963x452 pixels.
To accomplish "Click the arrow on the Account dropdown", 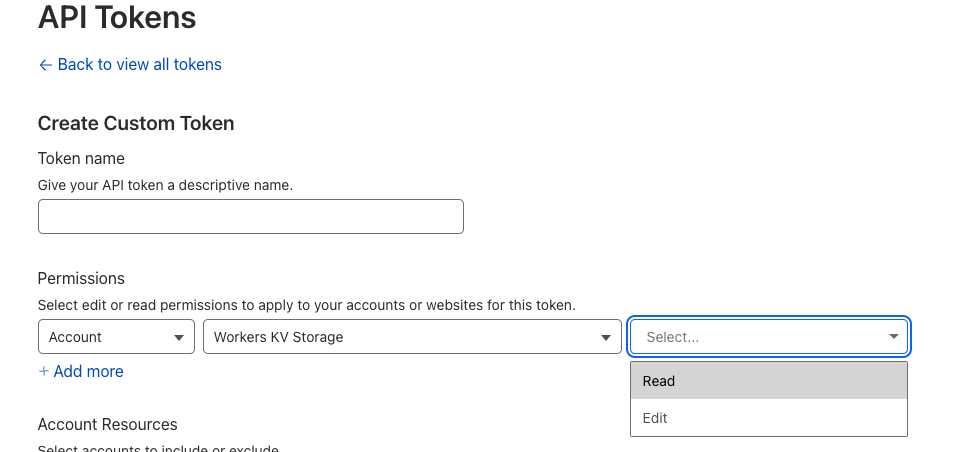I will [180, 337].
